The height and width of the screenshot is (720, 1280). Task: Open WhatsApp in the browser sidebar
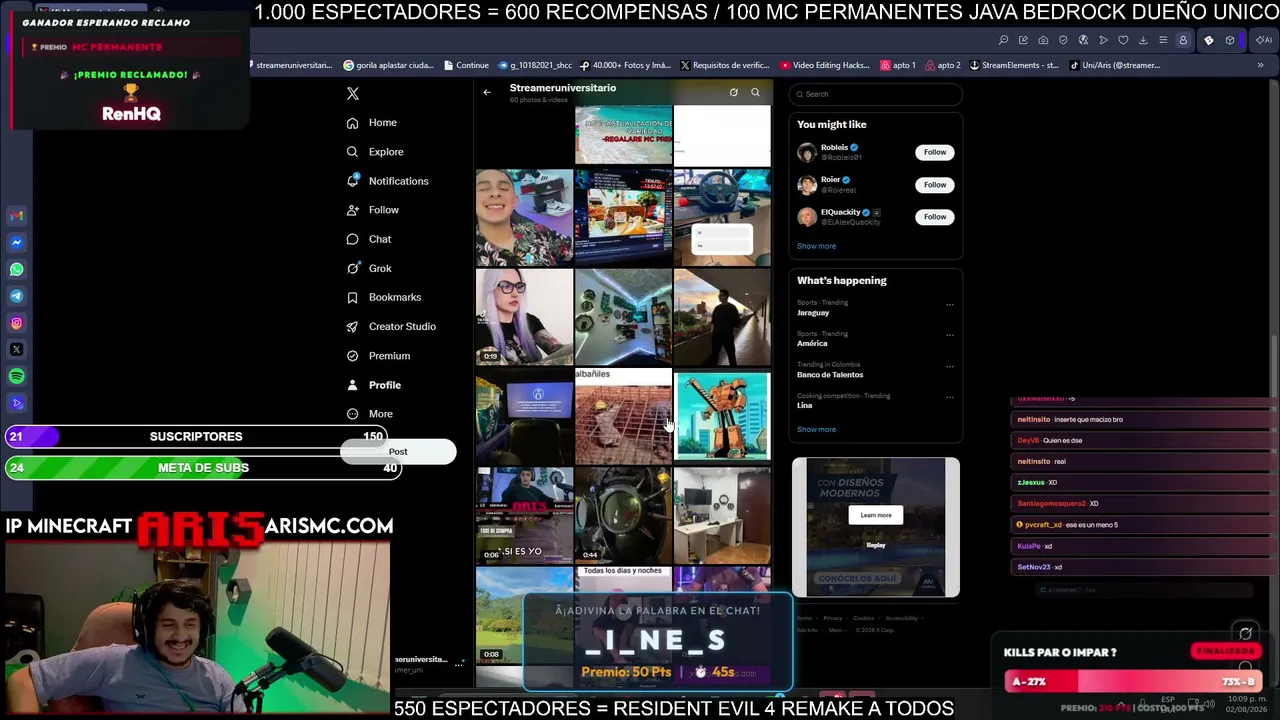[x=17, y=270]
